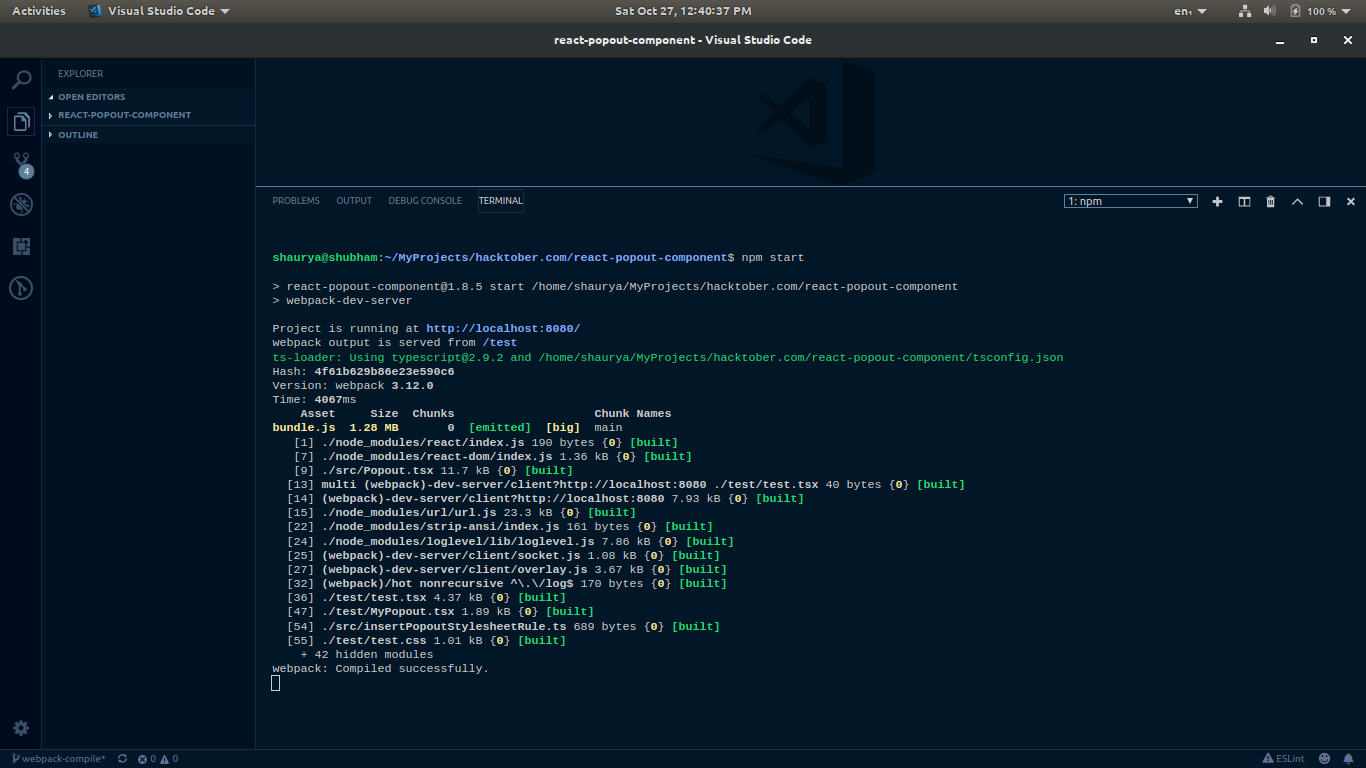Open the system menu arrow in the top bar

(1348, 11)
